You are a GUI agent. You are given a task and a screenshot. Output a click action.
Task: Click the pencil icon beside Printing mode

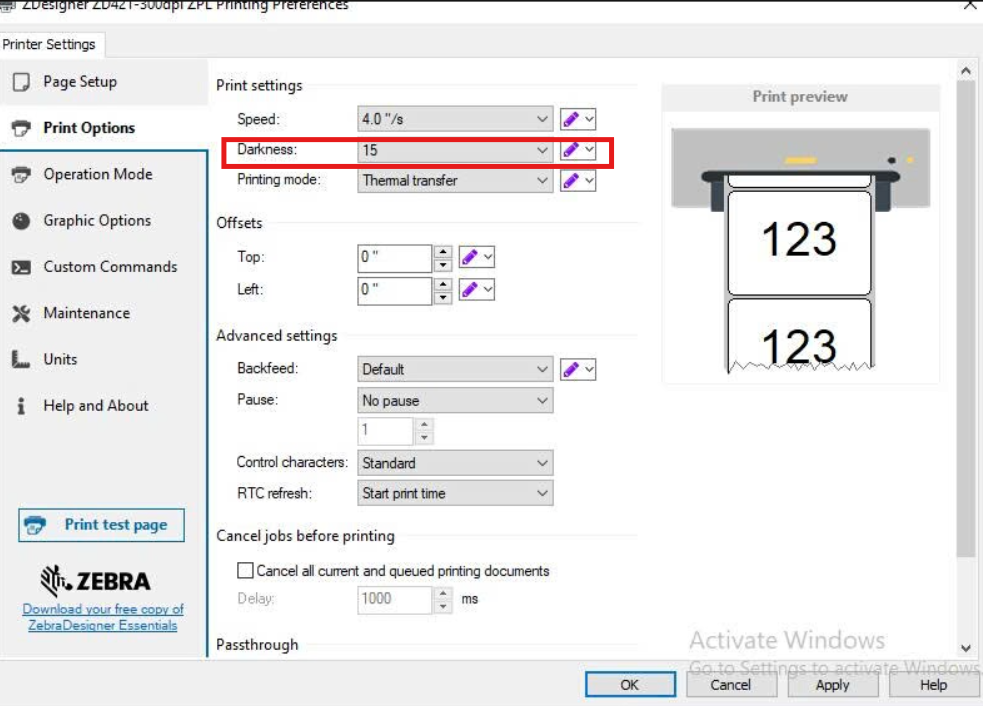tap(570, 181)
